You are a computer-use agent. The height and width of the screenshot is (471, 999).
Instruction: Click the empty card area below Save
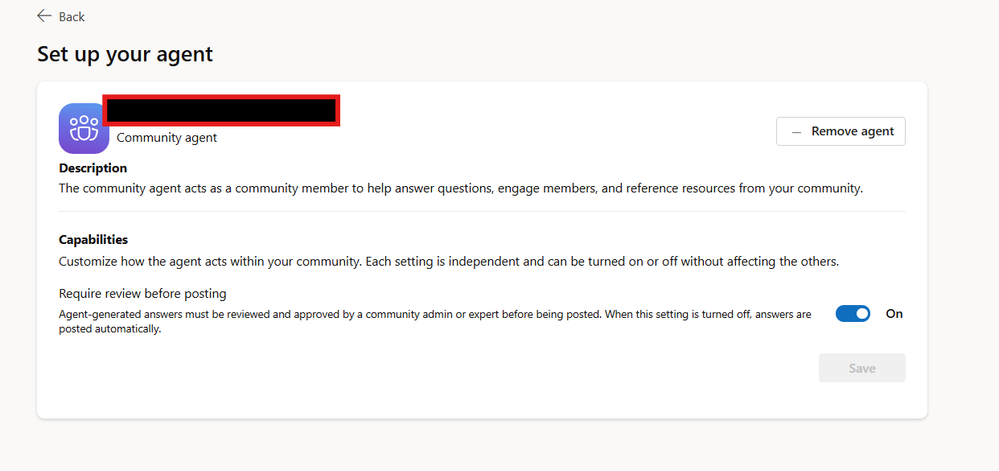coord(482,400)
